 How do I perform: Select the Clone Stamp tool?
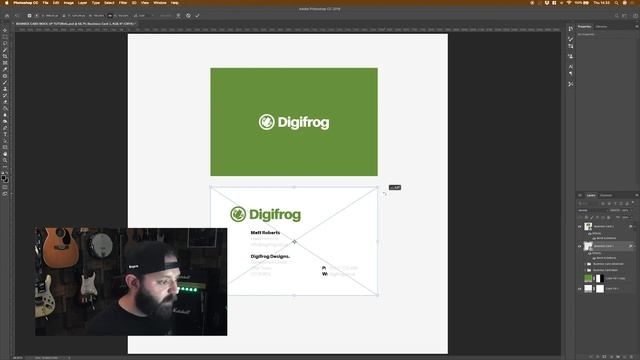tap(5, 89)
